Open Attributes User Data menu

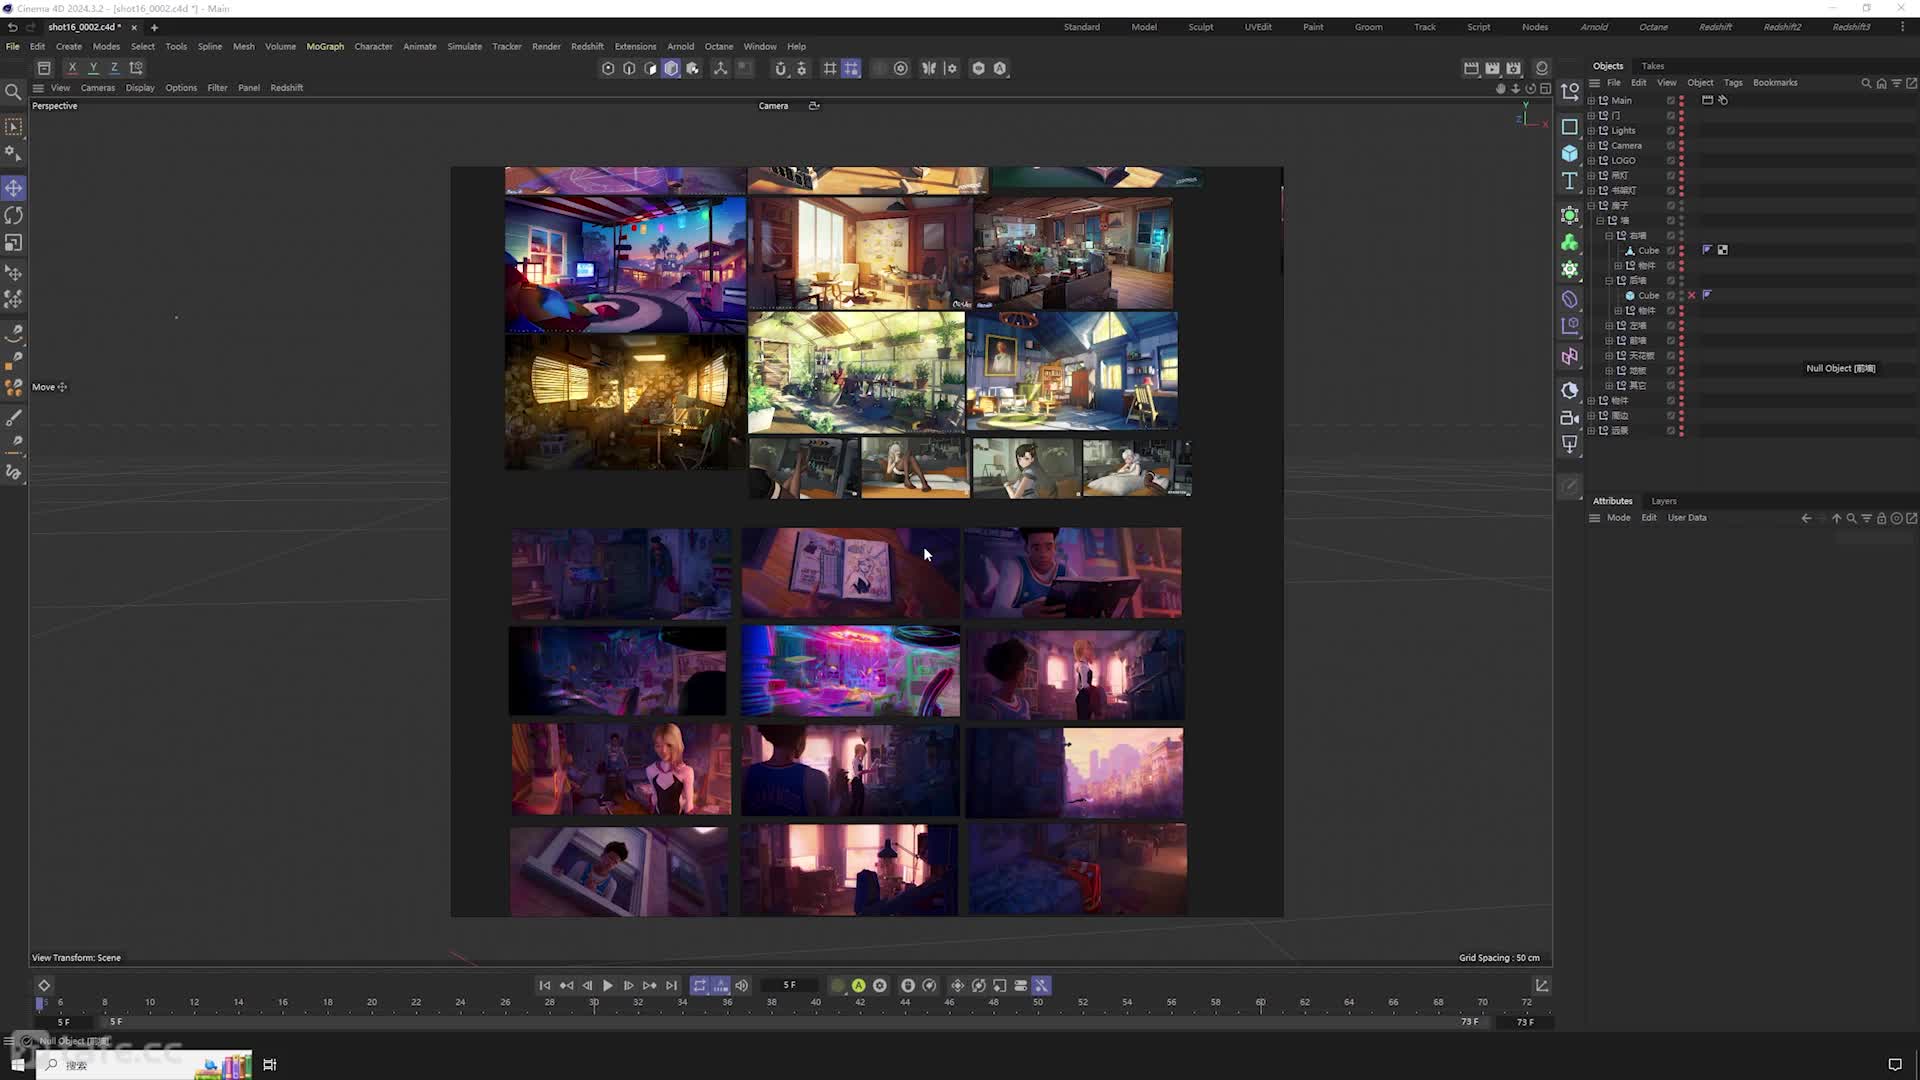pos(1687,518)
